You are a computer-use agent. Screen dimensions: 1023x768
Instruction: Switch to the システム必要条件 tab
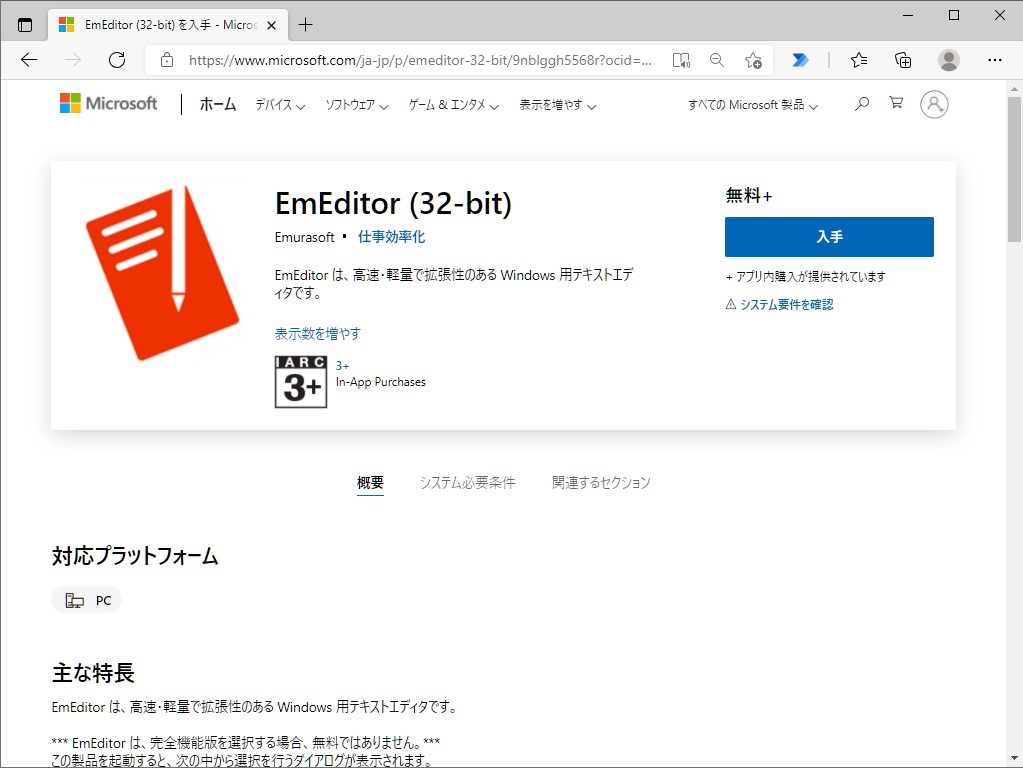click(x=467, y=482)
